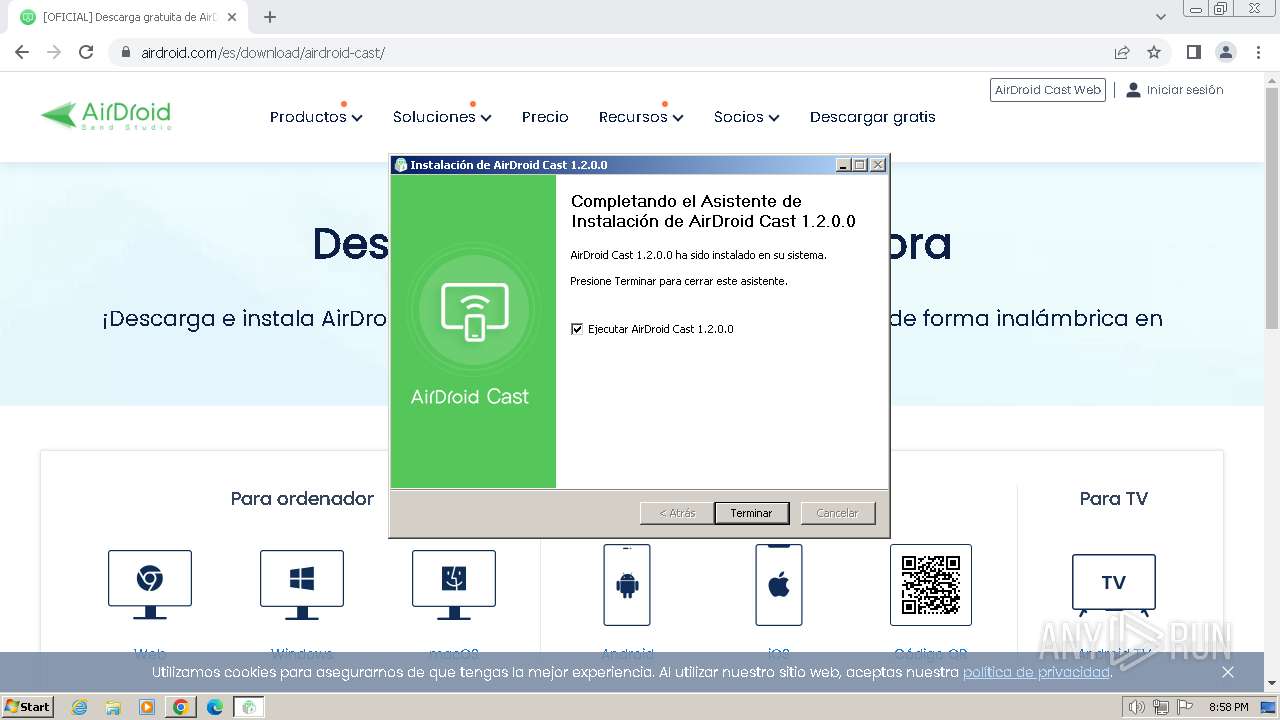Viewport: 1280px width, 720px height.
Task: Click the Para TV heading
Action: (x=1114, y=498)
